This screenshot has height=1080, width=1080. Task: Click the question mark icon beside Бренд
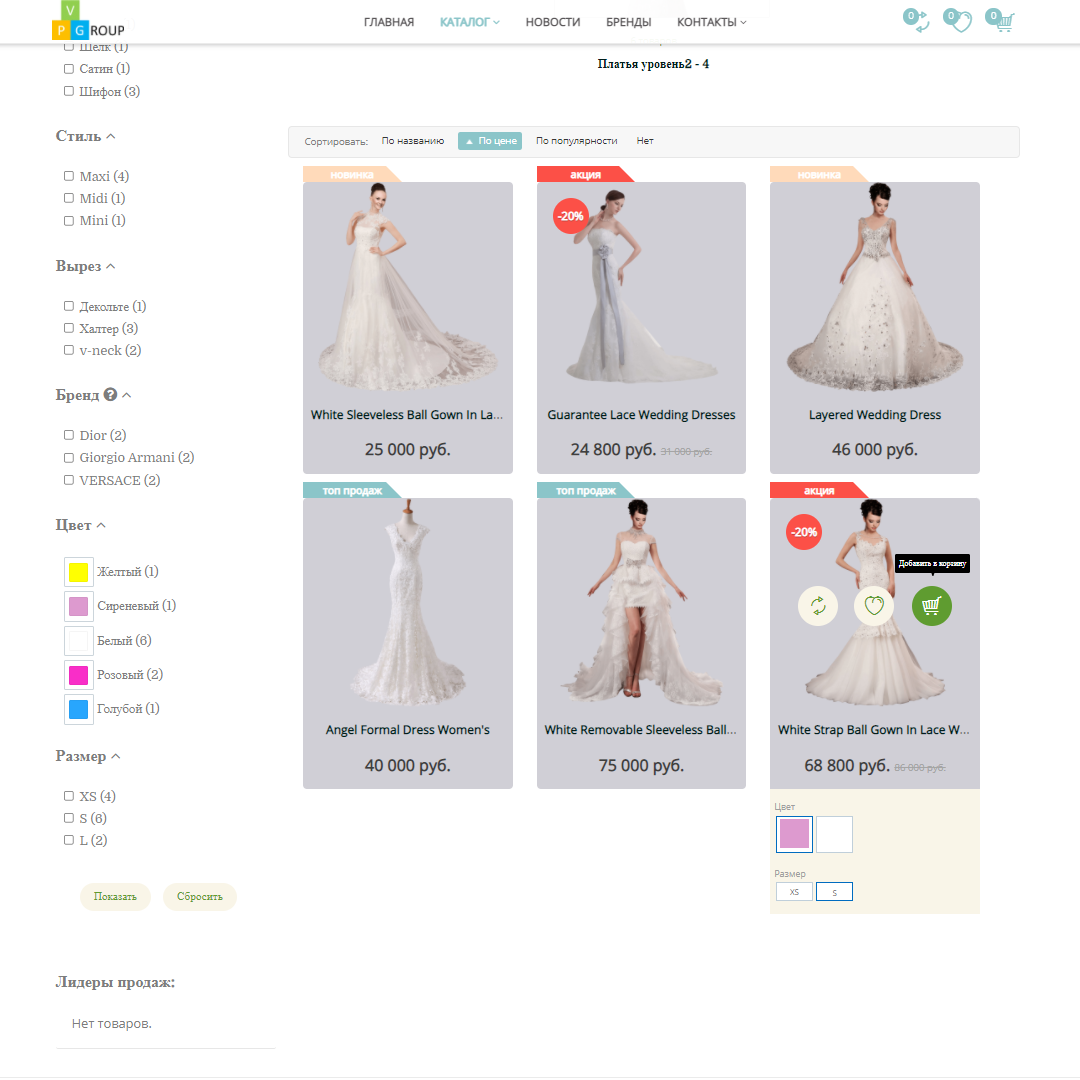pyautogui.click(x=110, y=395)
